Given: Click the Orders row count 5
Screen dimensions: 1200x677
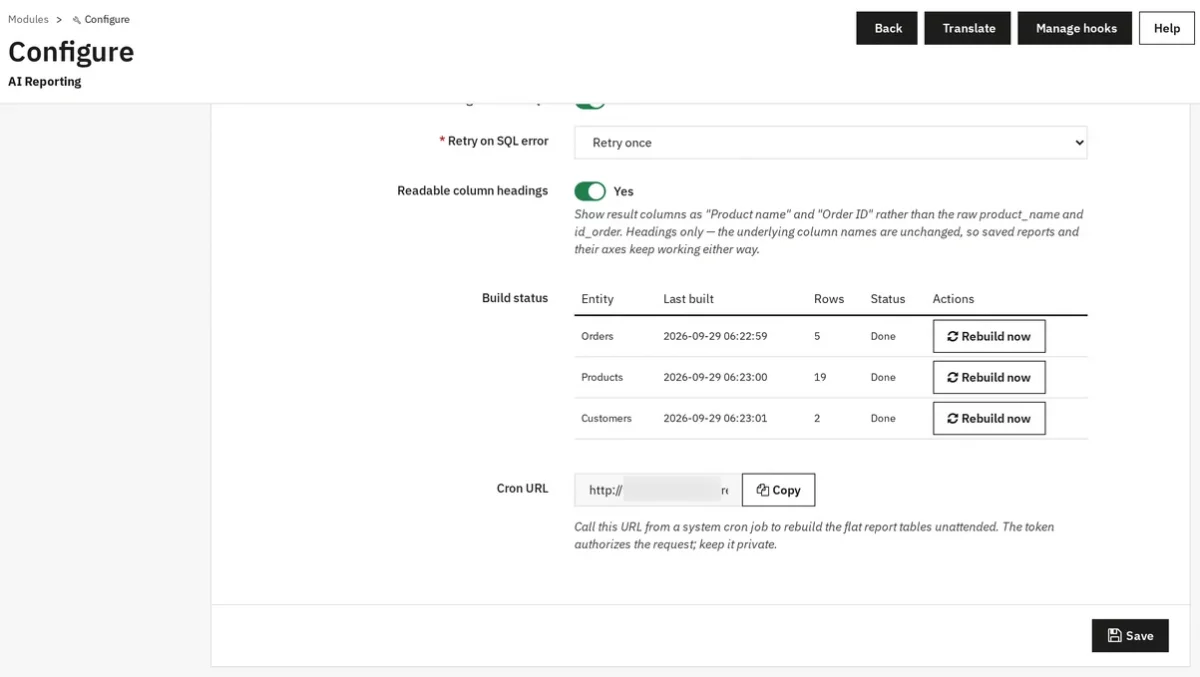Looking at the screenshot, I should pyautogui.click(x=817, y=336).
